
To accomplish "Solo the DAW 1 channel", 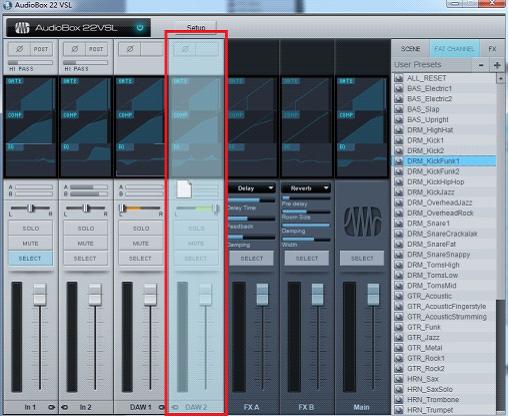I will (141, 228).
